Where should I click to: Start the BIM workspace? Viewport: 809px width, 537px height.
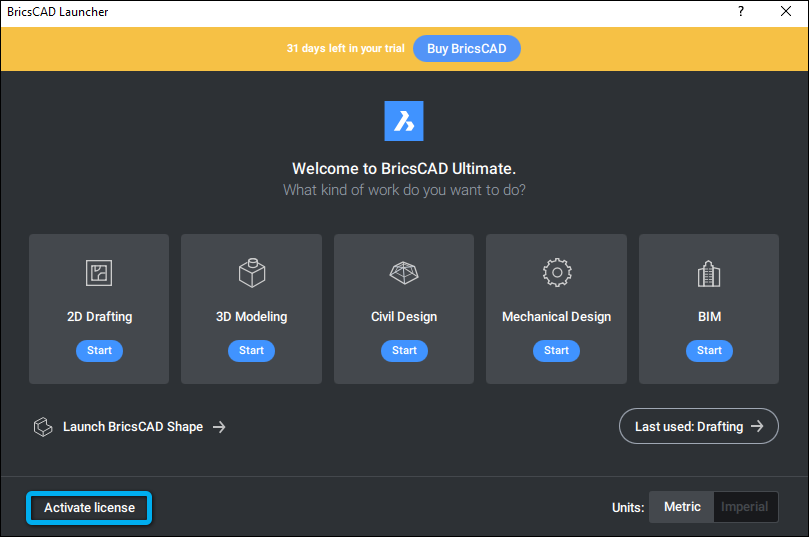709,351
